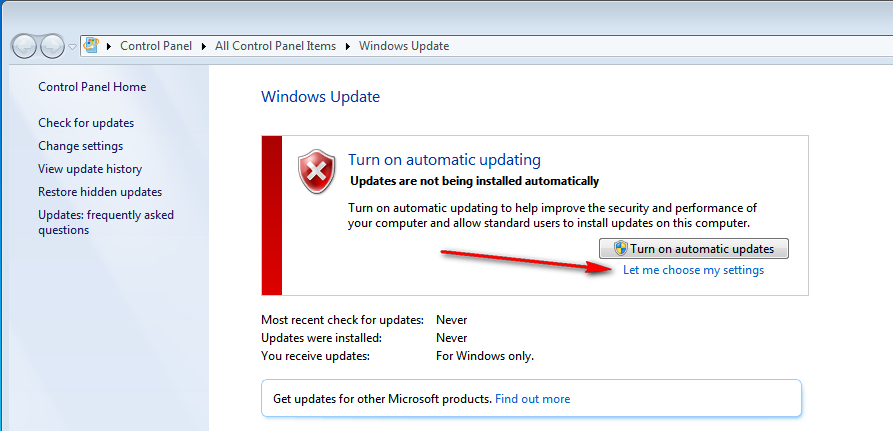Click the Forward navigation arrow button
This screenshot has width=893, height=431.
click(52, 46)
